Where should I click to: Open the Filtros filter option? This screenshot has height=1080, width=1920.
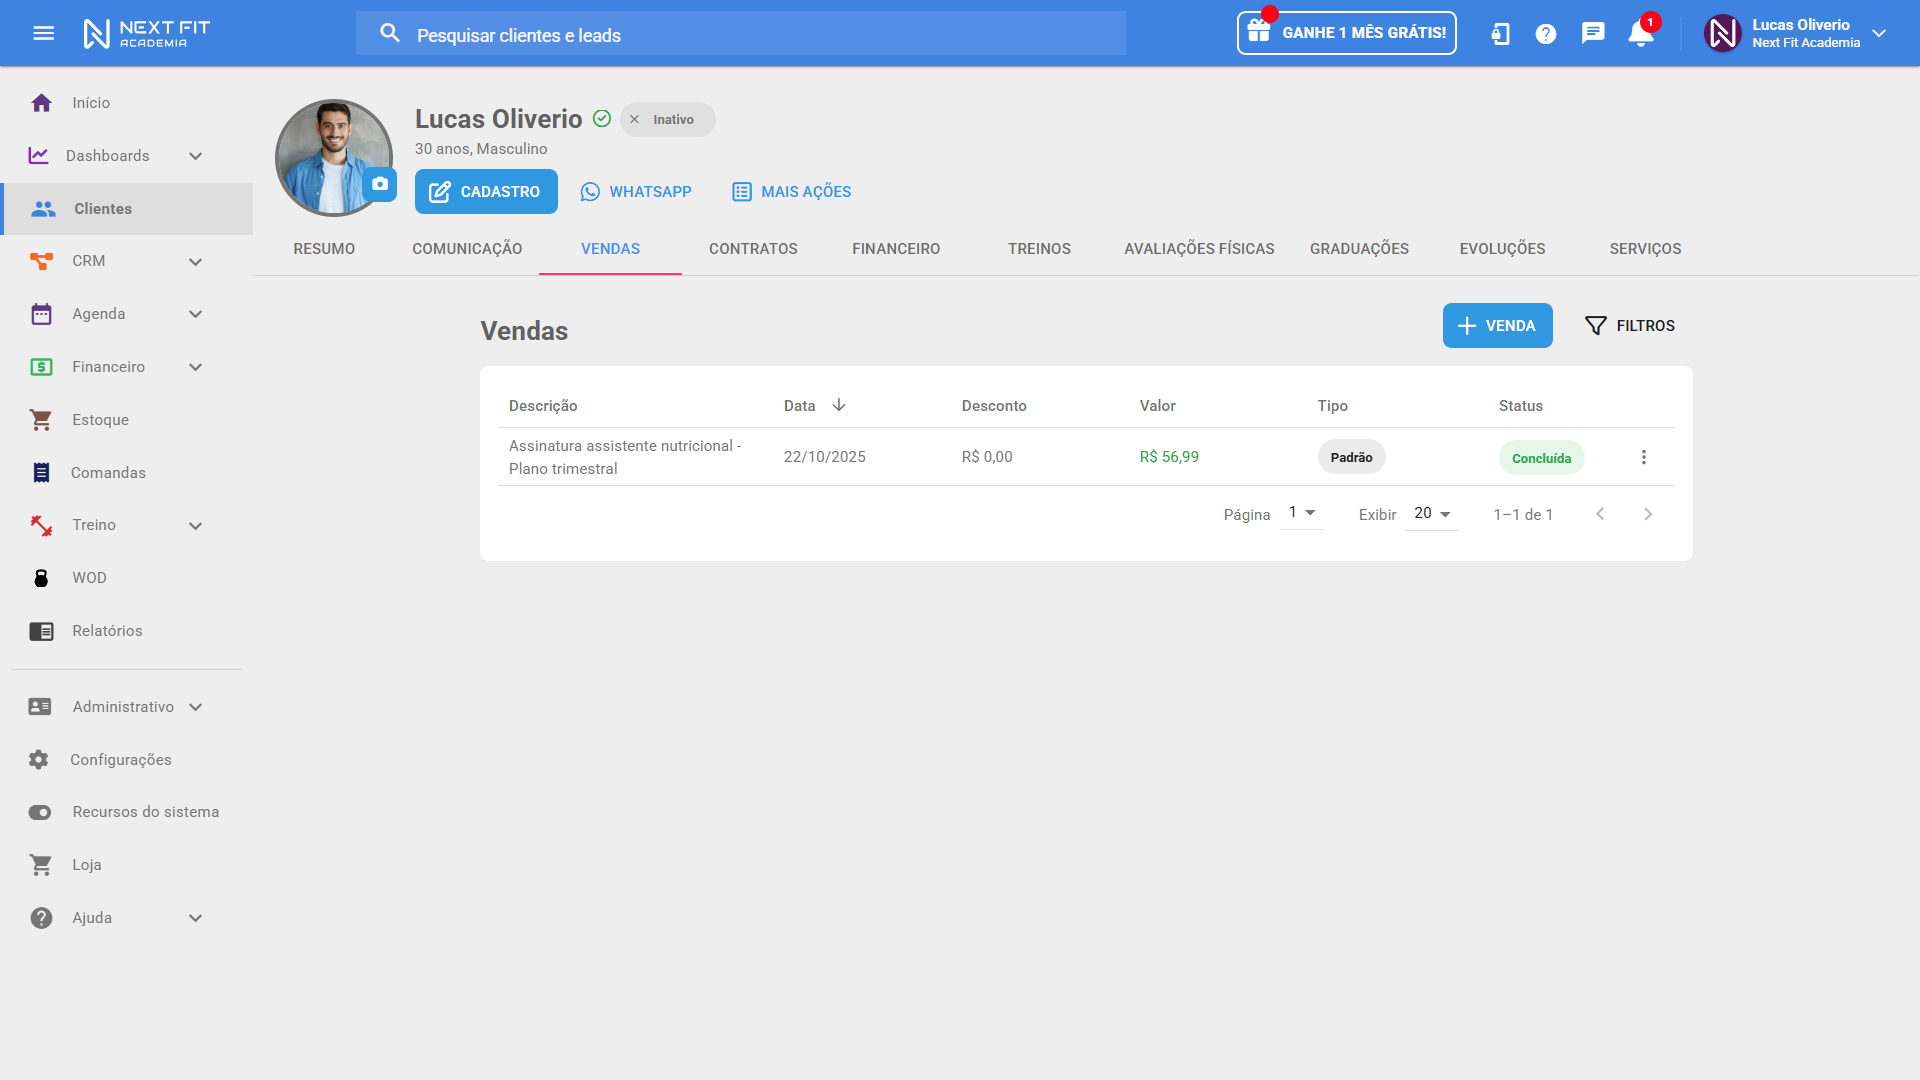[1630, 326]
